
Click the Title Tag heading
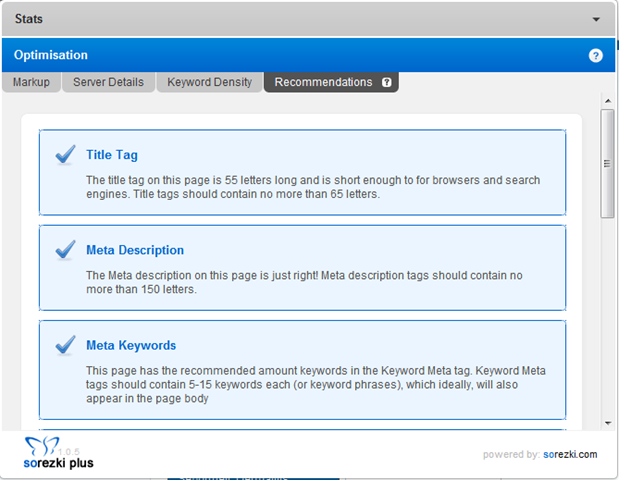pyautogui.click(x=112, y=155)
